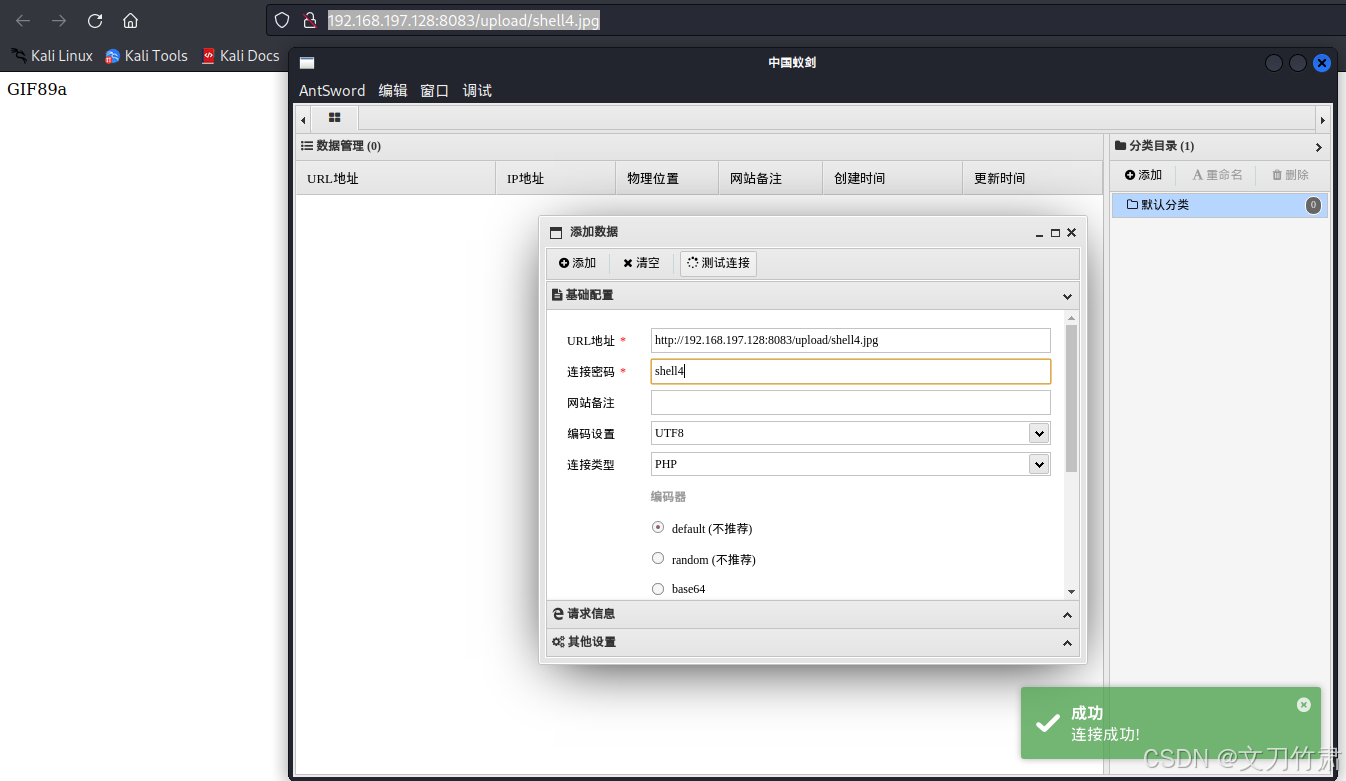Click the 网站备注 input field
Viewport: 1346px width, 781px height.
pyautogui.click(x=850, y=402)
